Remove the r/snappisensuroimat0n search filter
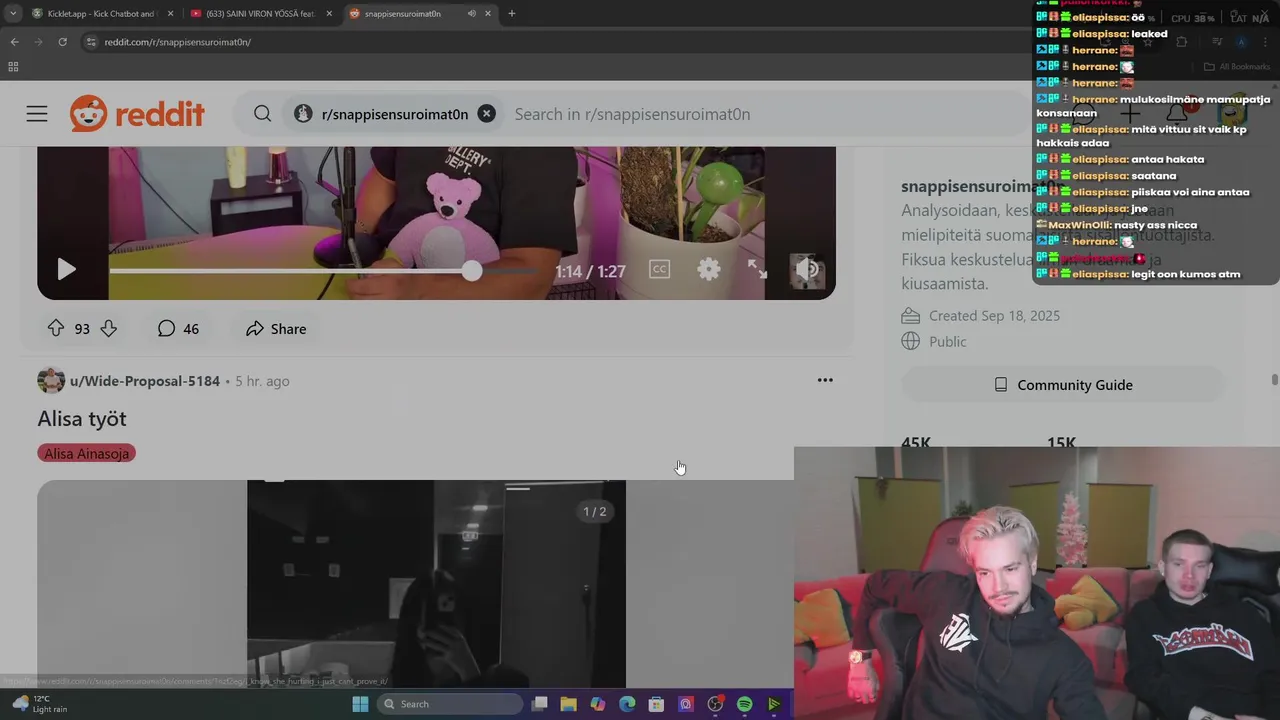 point(486,114)
